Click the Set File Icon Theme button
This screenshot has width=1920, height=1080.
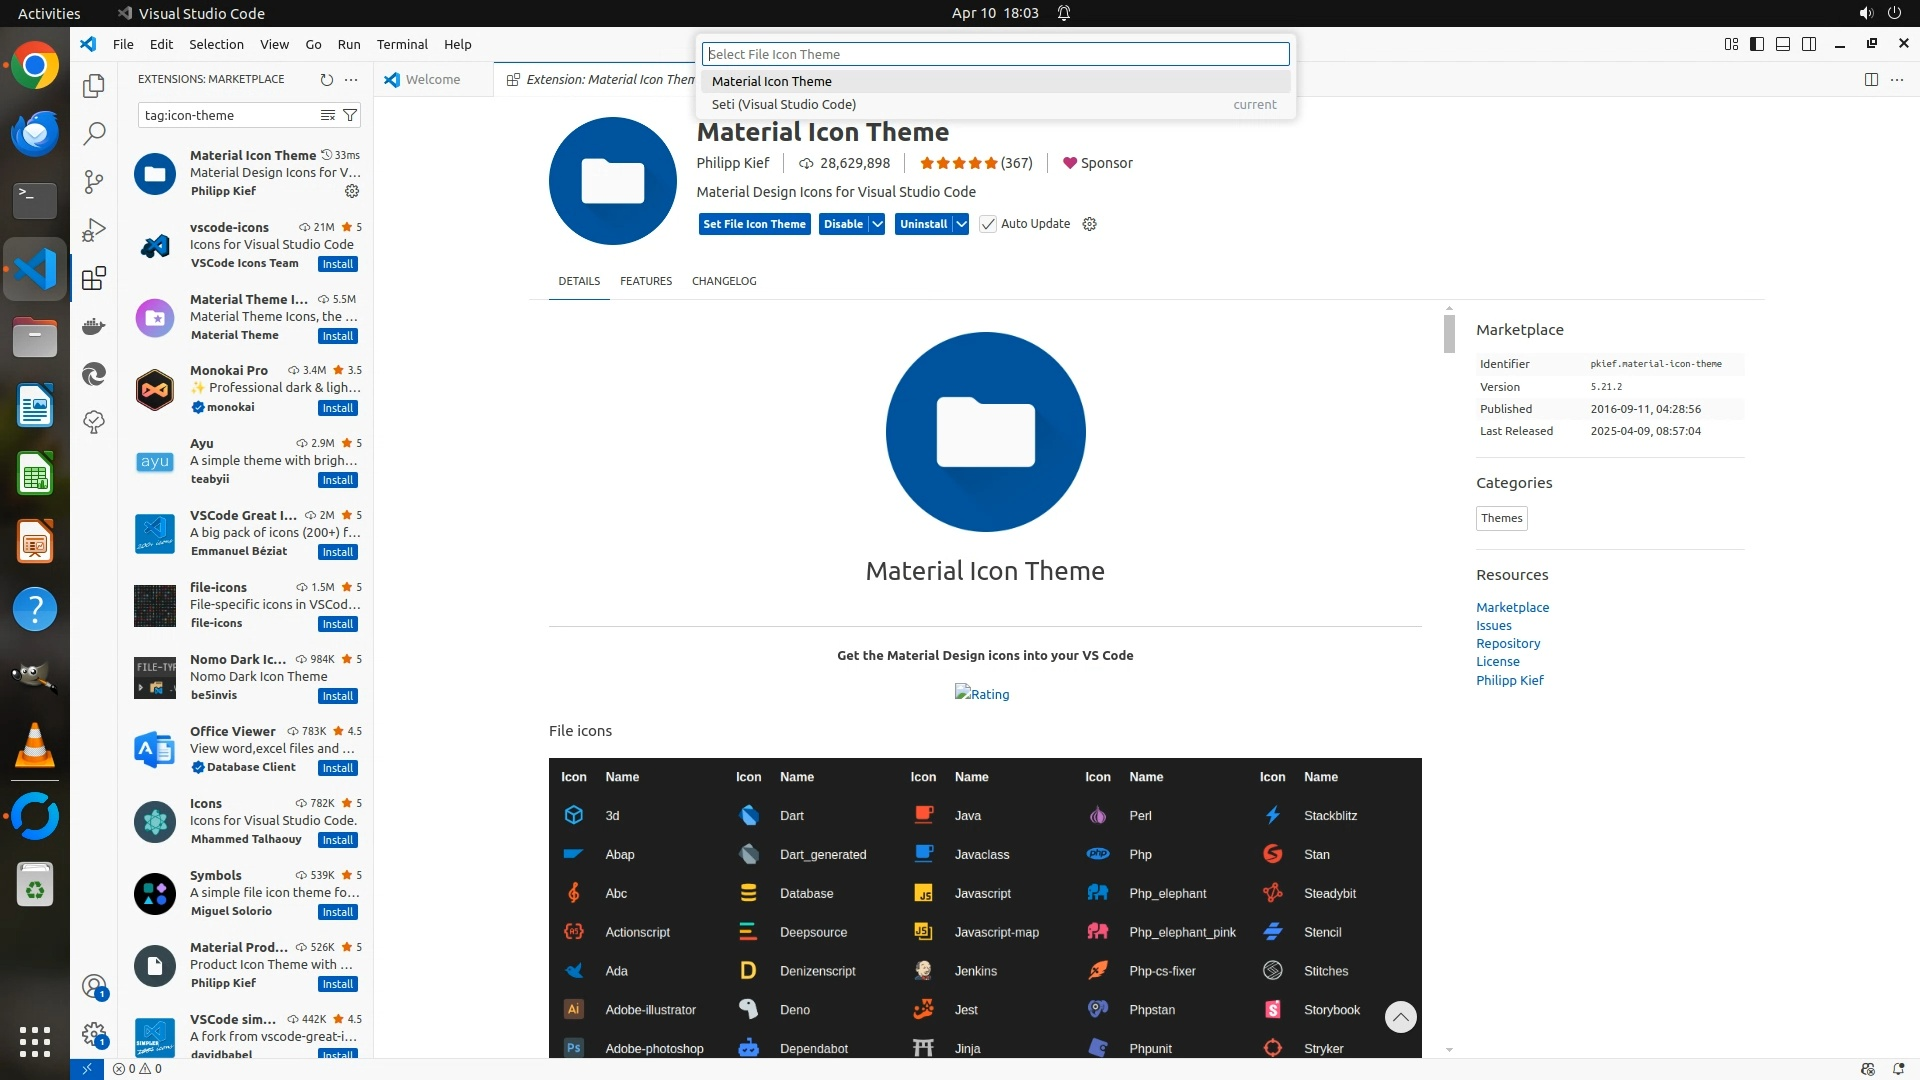[754, 224]
